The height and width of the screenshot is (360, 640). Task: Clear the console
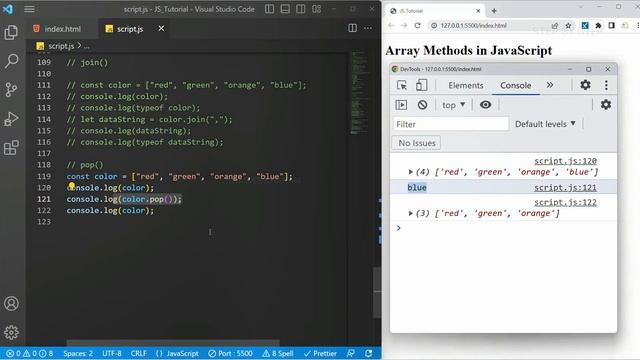pyautogui.click(x=422, y=105)
